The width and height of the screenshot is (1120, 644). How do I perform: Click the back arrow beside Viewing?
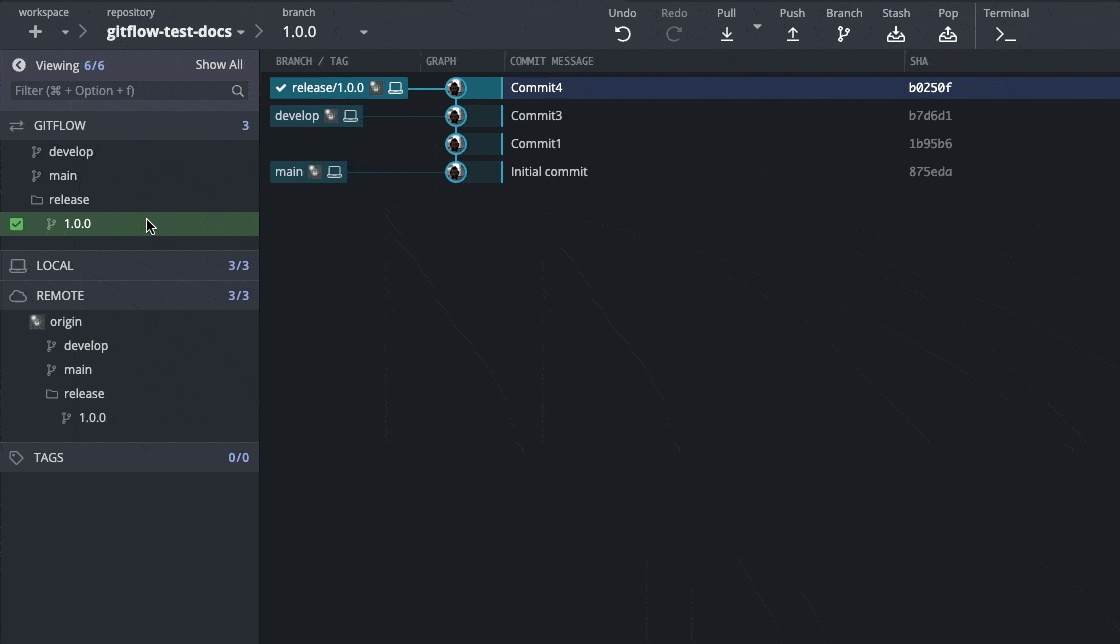19,65
